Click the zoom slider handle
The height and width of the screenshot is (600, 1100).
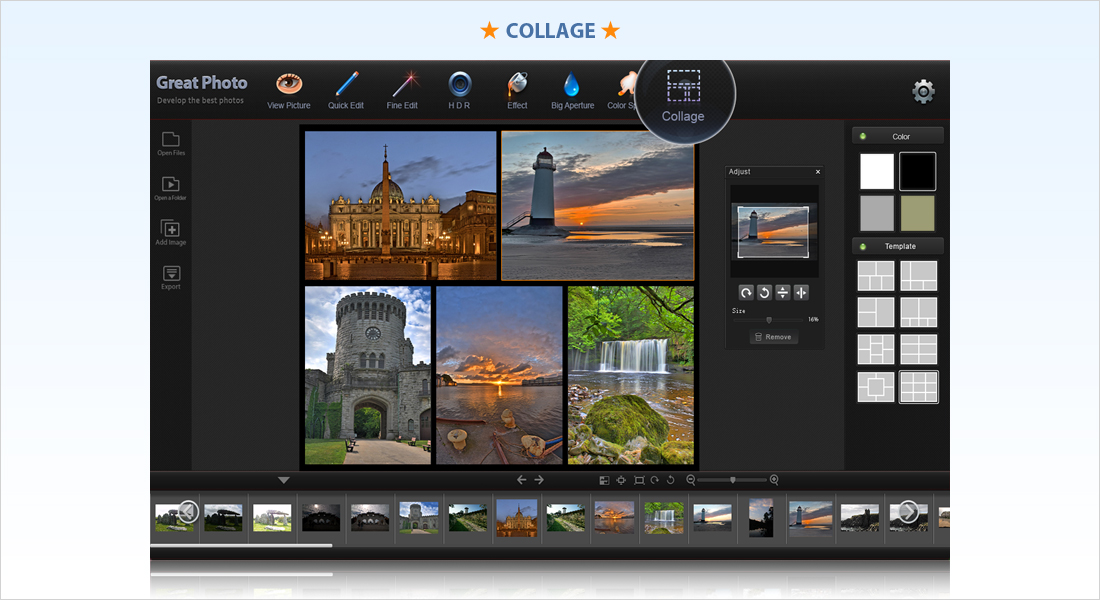tap(733, 481)
